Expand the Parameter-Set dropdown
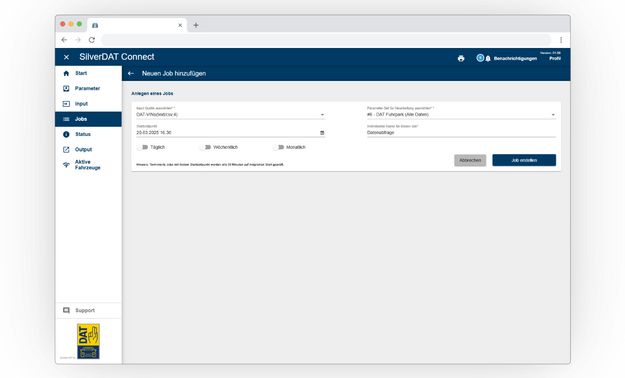 click(x=461, y=114)
